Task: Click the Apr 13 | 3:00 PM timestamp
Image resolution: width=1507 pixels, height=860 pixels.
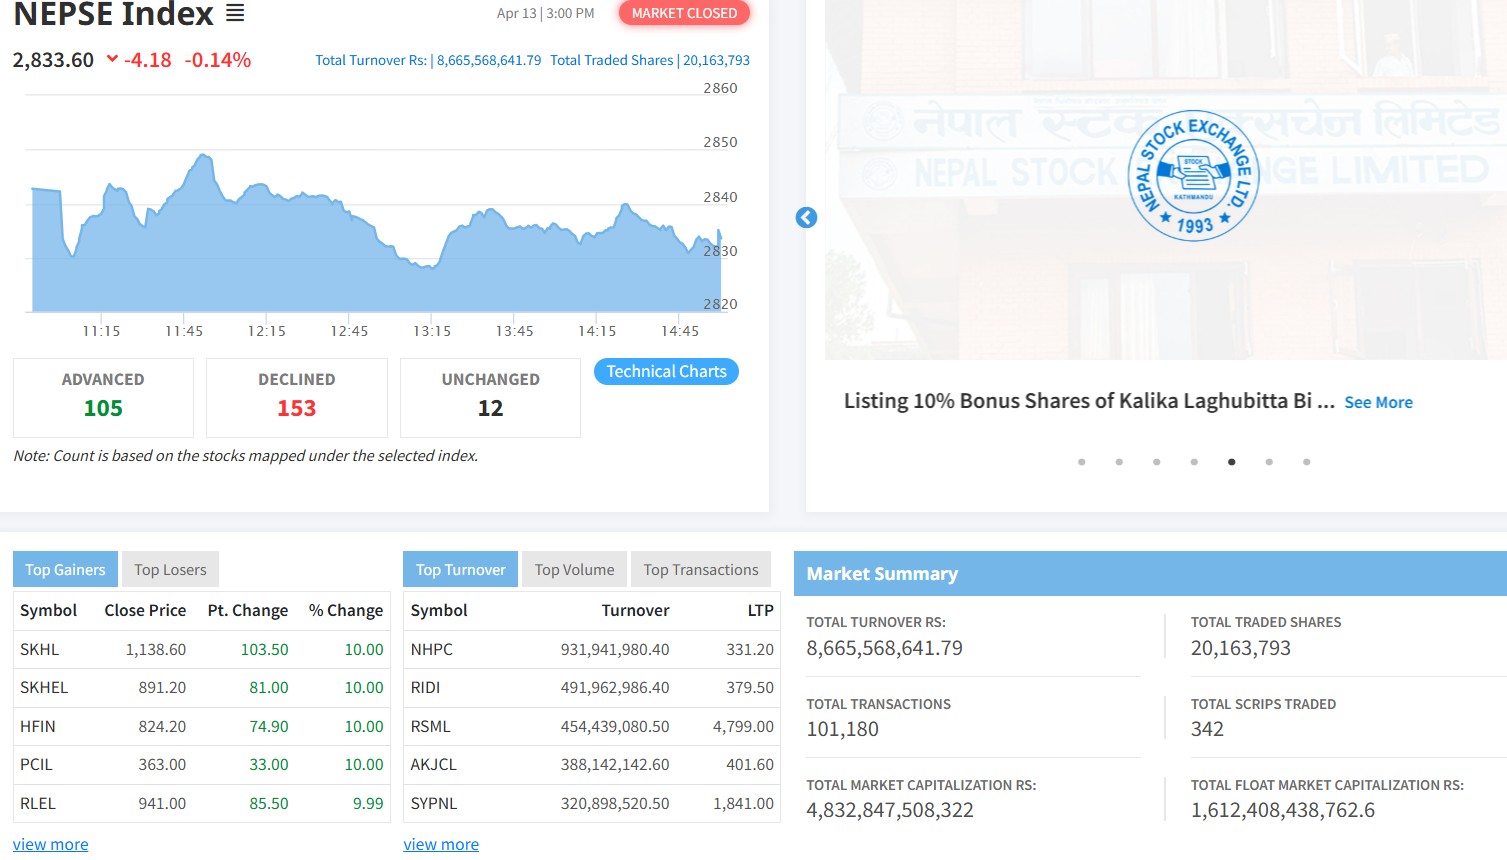Action: click(545, 14)
